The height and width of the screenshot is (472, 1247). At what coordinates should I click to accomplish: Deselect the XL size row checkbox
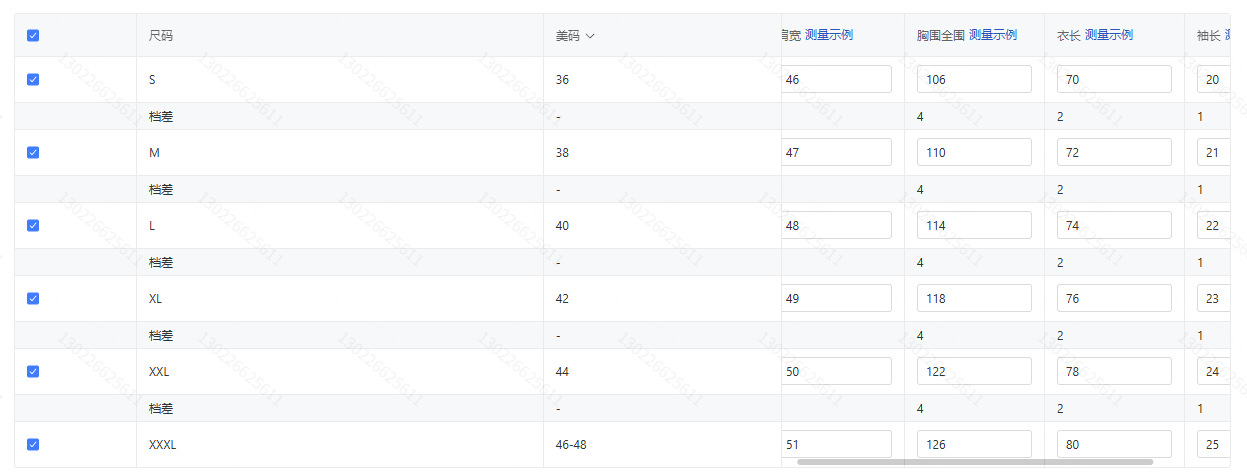coord(33,299)
